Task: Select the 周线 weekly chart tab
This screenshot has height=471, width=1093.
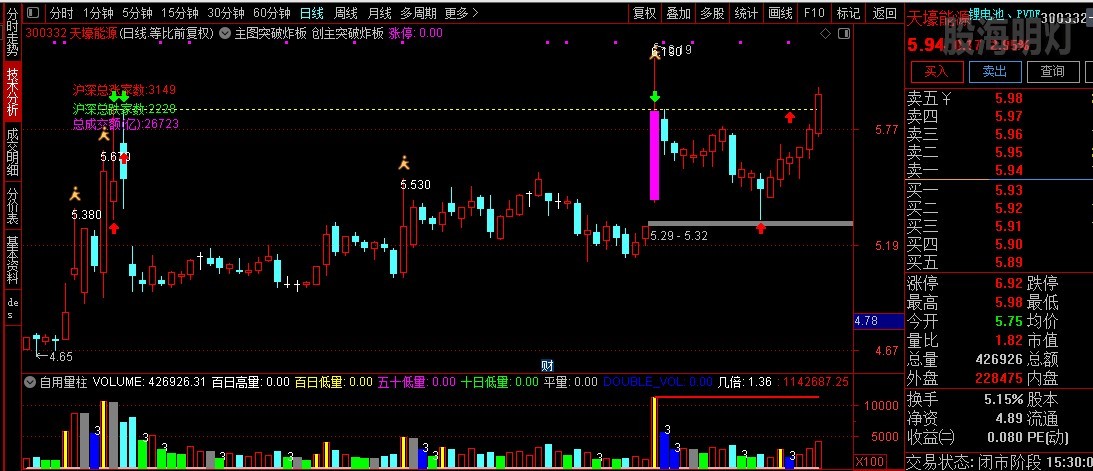Action: click(x=346, y=13)
